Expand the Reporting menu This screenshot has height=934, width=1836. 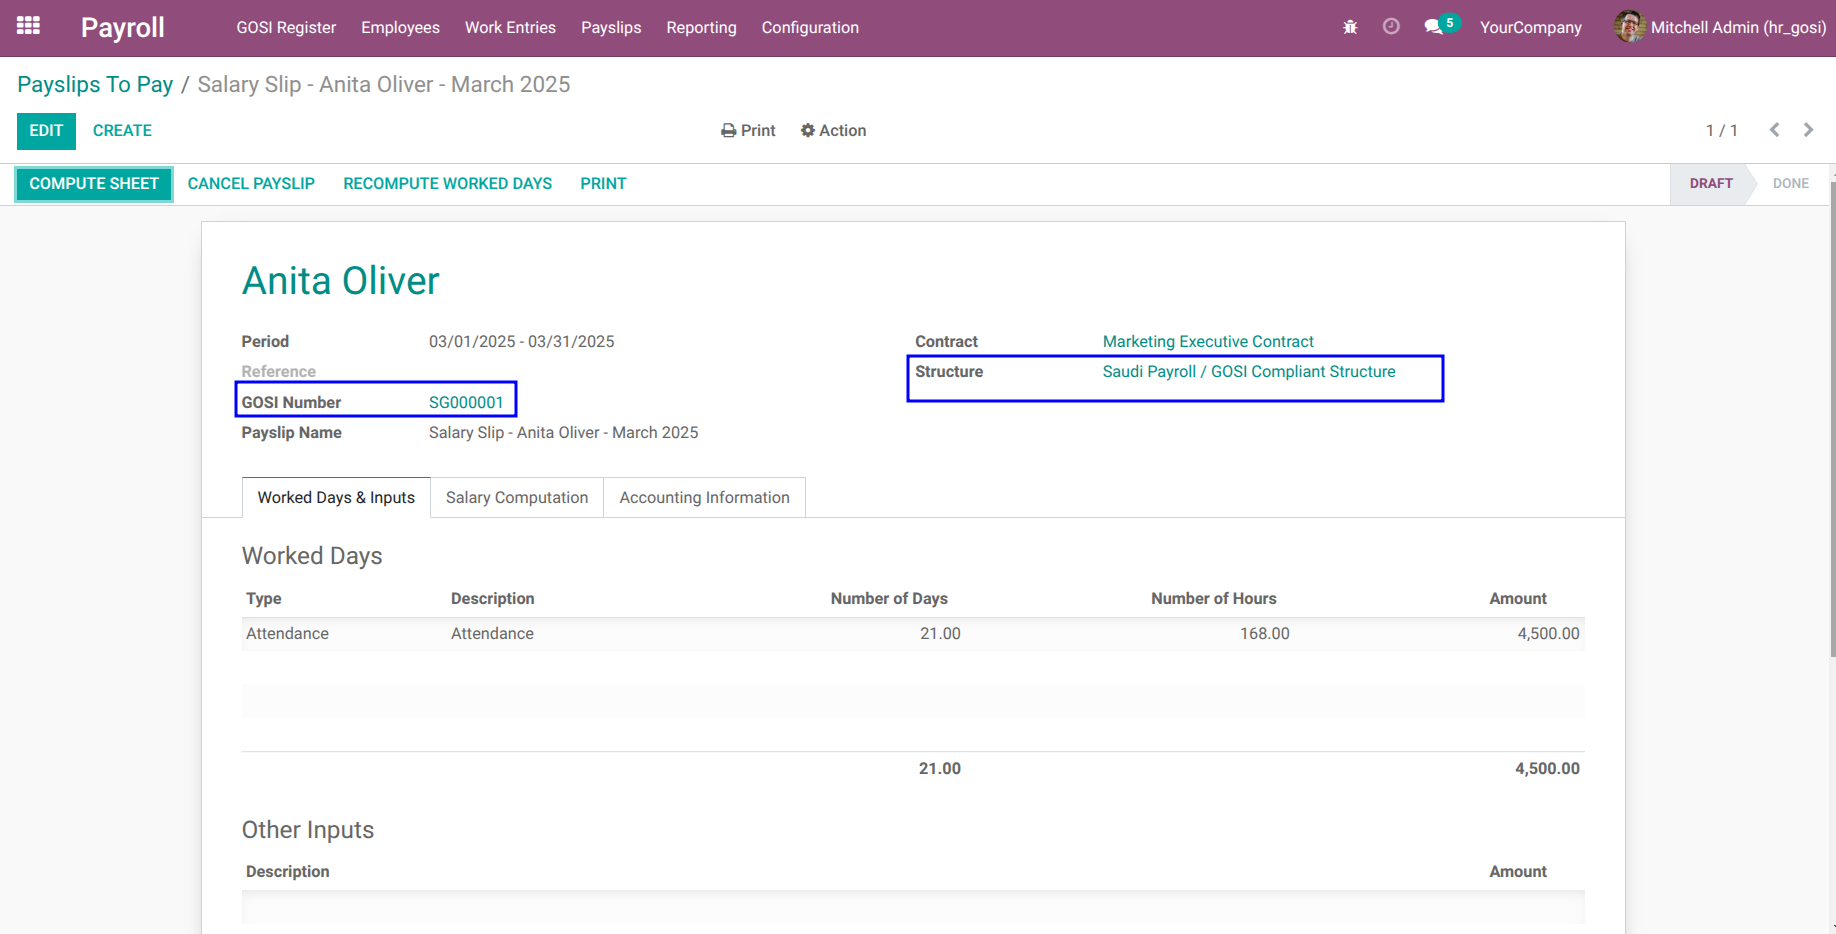point(701,28)
